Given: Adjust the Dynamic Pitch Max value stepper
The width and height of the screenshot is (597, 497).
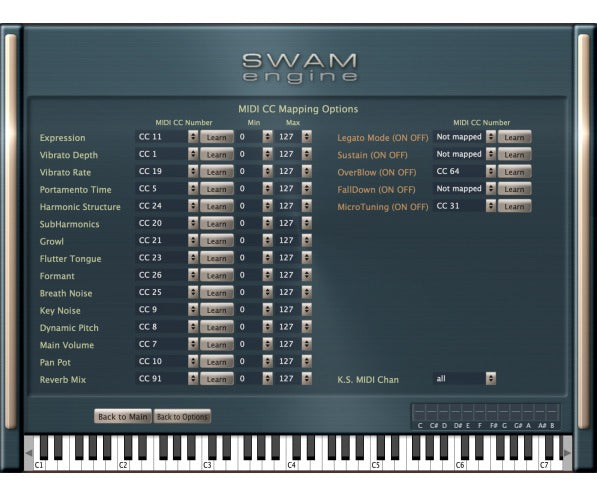Looking at the screenshot, I should click(x=306, y=327).
